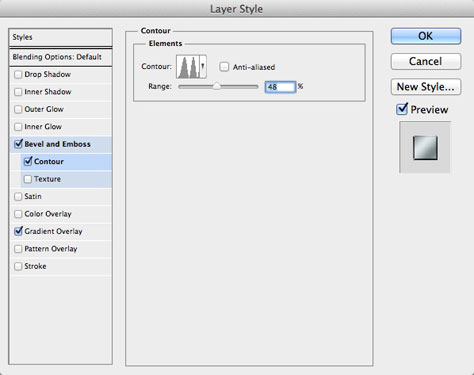Image resolution: width=474 pixels, height=375 pixels.
Task: Select Blending Options: Default
Action: click(x=60, y=57)
